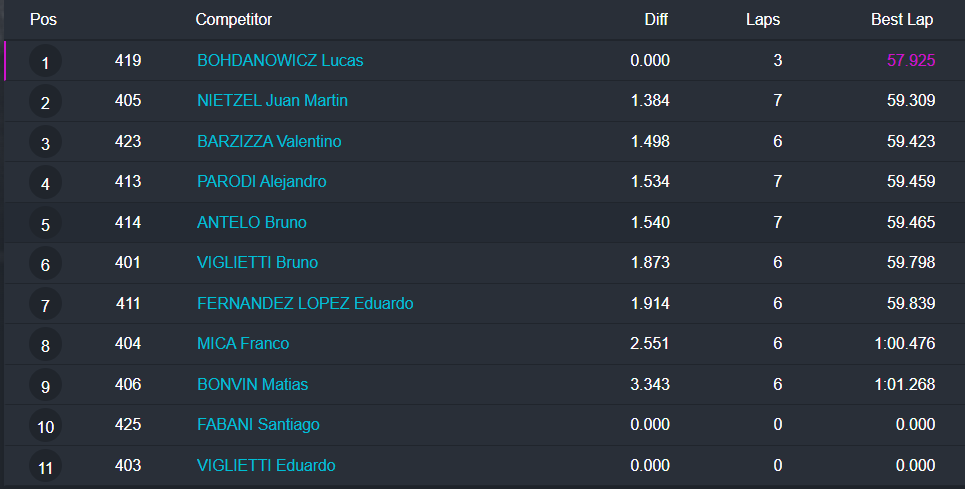The height and width of the screenshot is (489, 965).
Task: Open competitor BOHDANOWICZ Lucas
Action: pyautogui.click(x=280, y=60)
